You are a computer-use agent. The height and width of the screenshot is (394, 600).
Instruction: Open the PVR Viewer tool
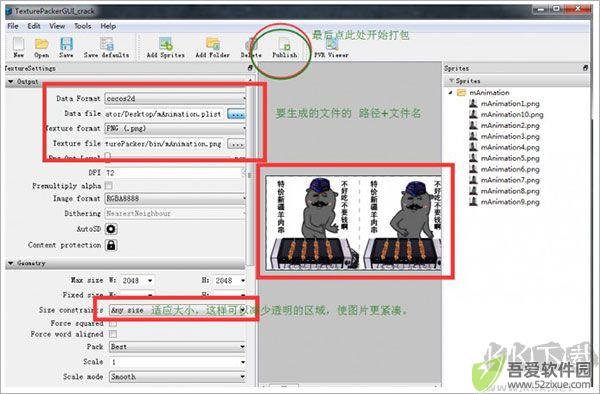(331, 48)
